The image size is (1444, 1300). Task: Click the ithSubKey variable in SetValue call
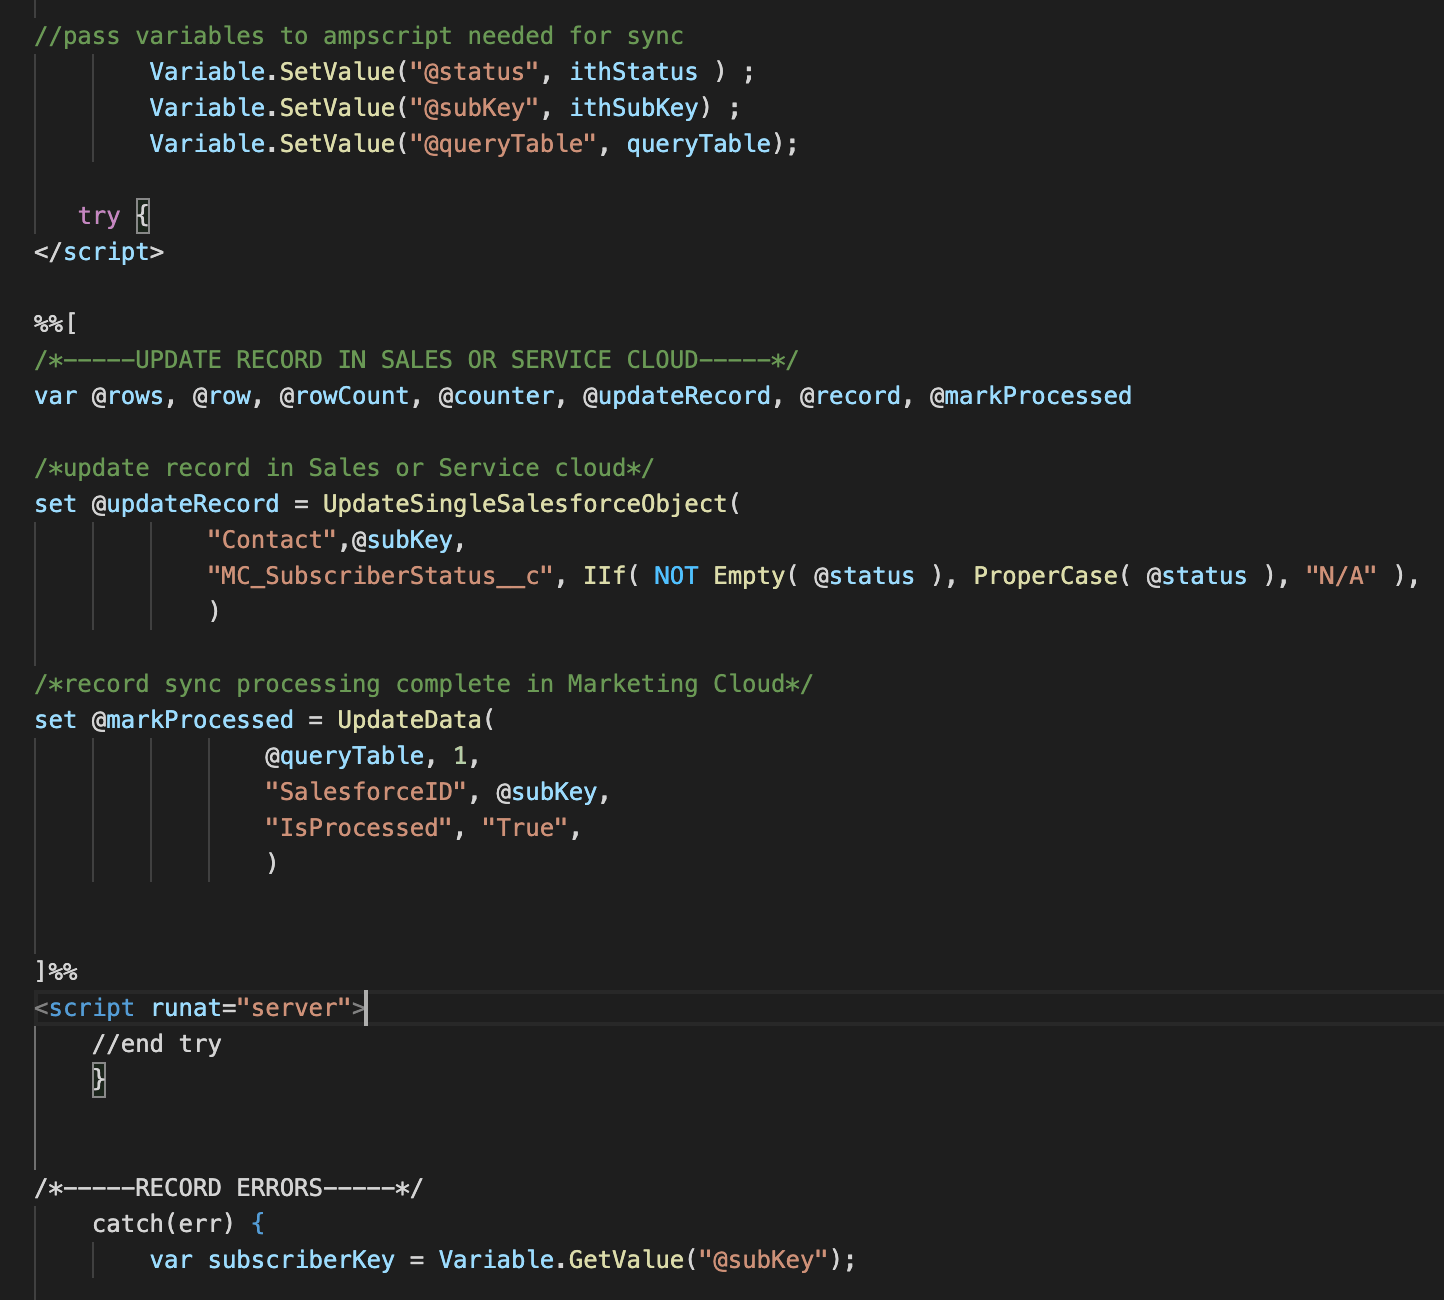(633, 108)
